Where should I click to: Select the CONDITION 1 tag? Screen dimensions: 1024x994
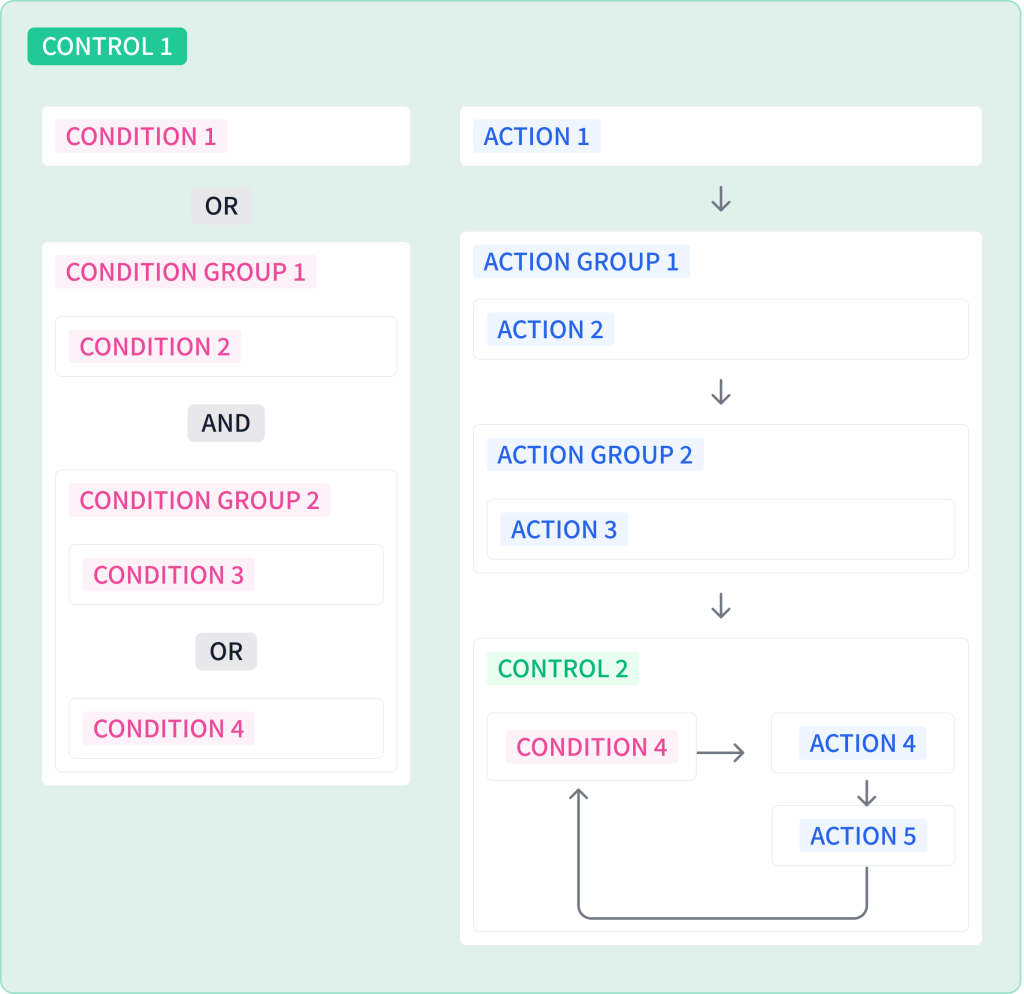141,136
